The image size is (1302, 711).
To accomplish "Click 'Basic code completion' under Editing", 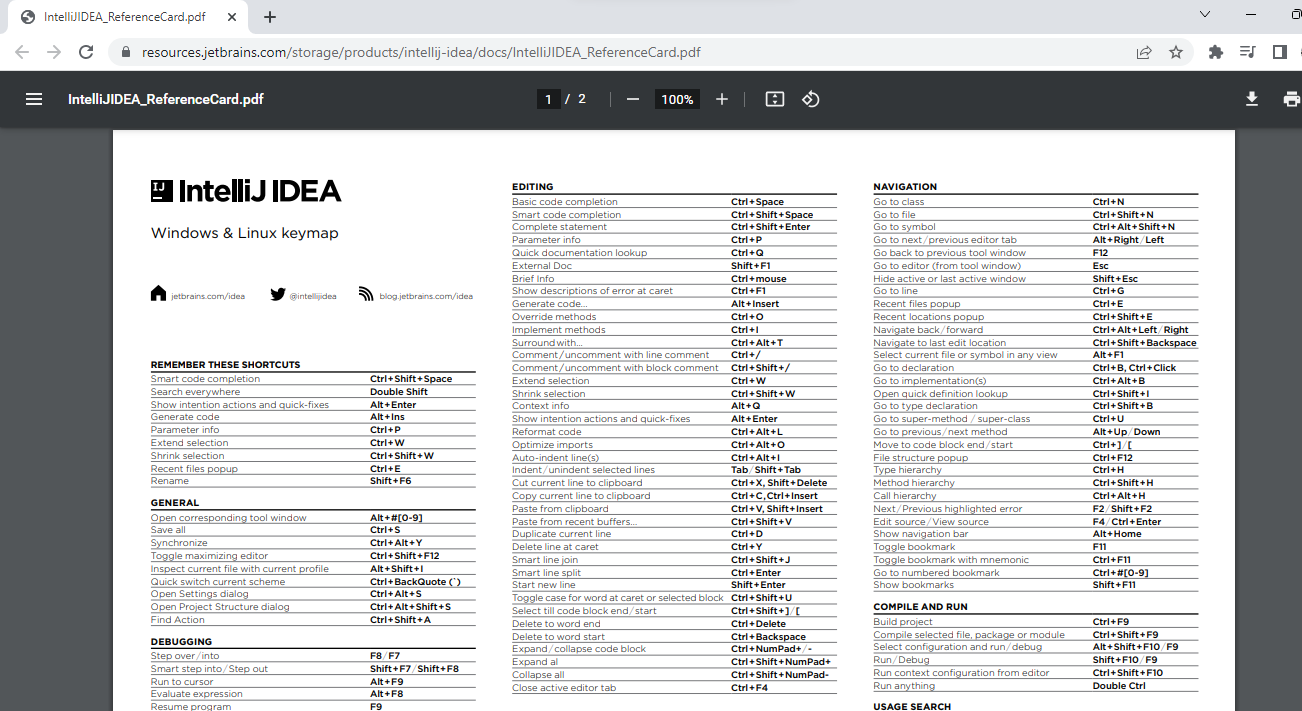I will [x=565, y=202].
